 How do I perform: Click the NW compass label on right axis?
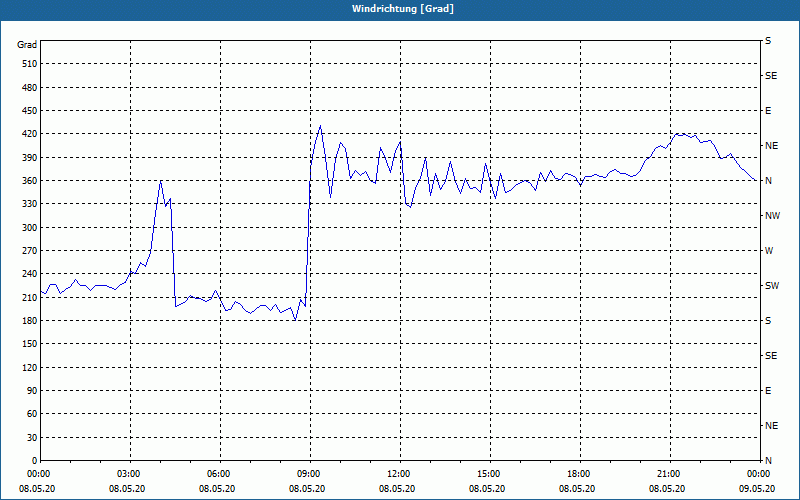pyautogui.click(x=772, y=216)
